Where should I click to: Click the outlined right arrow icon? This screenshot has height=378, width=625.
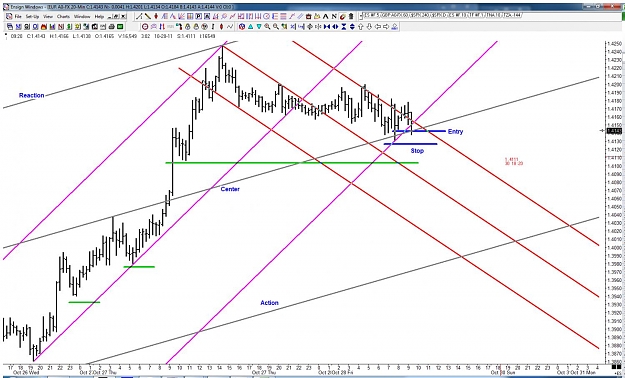coord(386,27)
